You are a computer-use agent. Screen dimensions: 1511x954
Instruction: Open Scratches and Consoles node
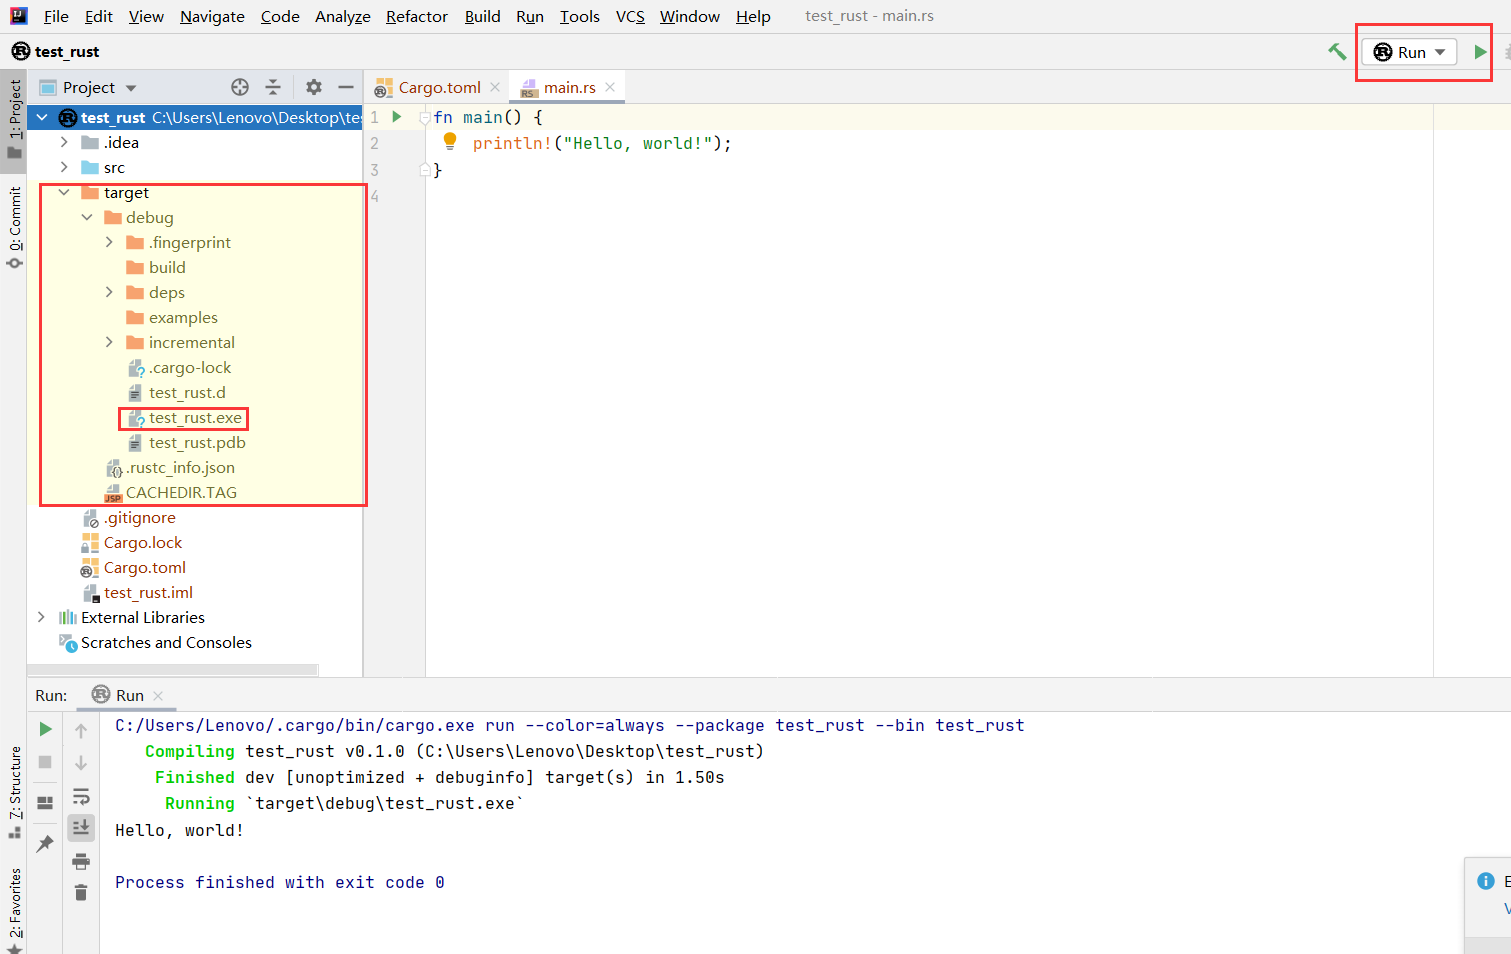[166, 642]
